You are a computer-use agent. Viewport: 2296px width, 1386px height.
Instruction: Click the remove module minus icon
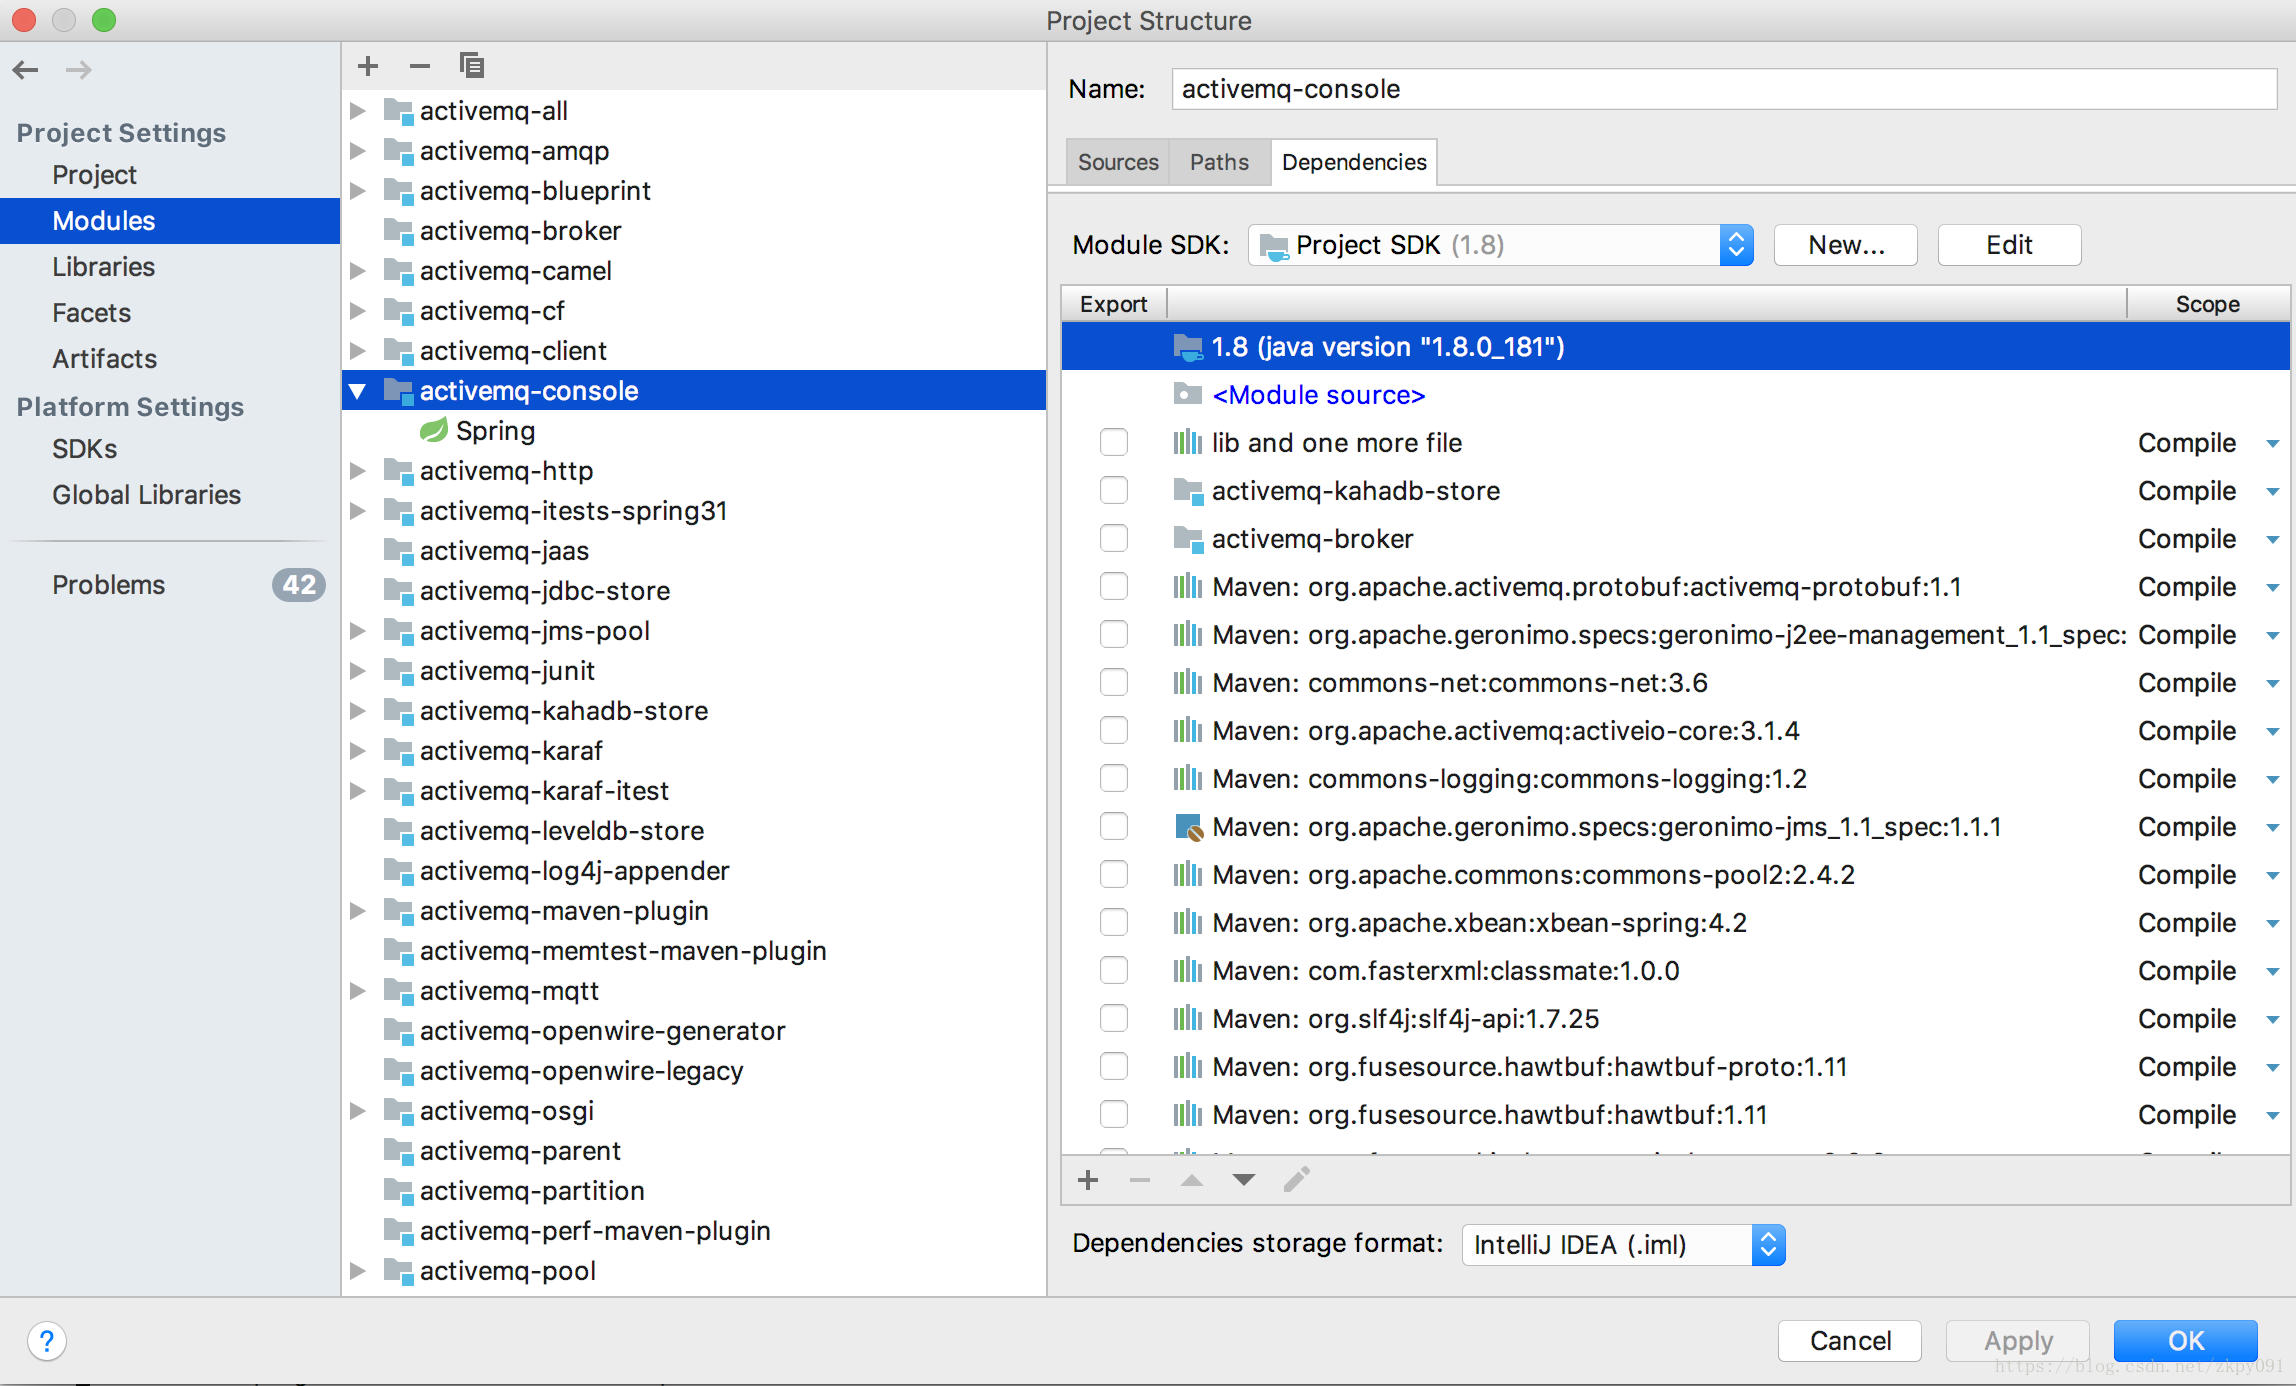(x=420, y=66)
